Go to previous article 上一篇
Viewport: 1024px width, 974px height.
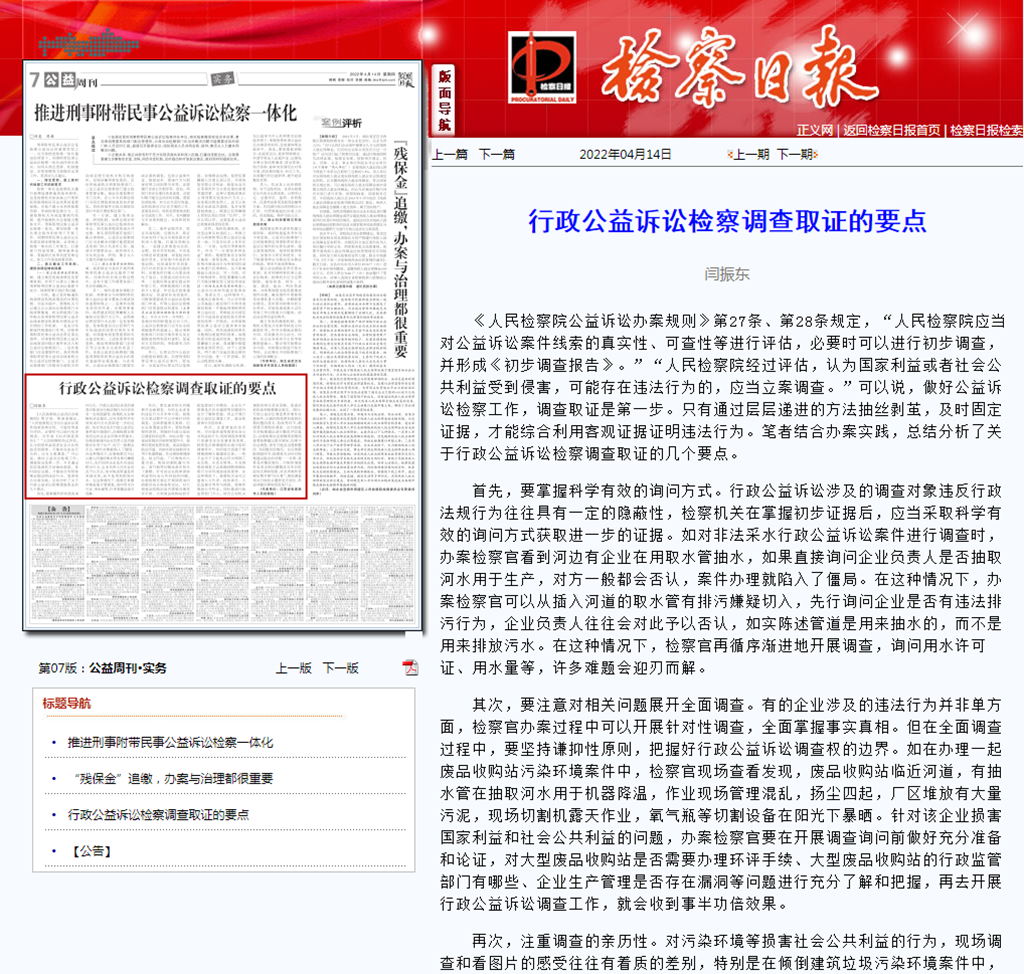[449, 154]
